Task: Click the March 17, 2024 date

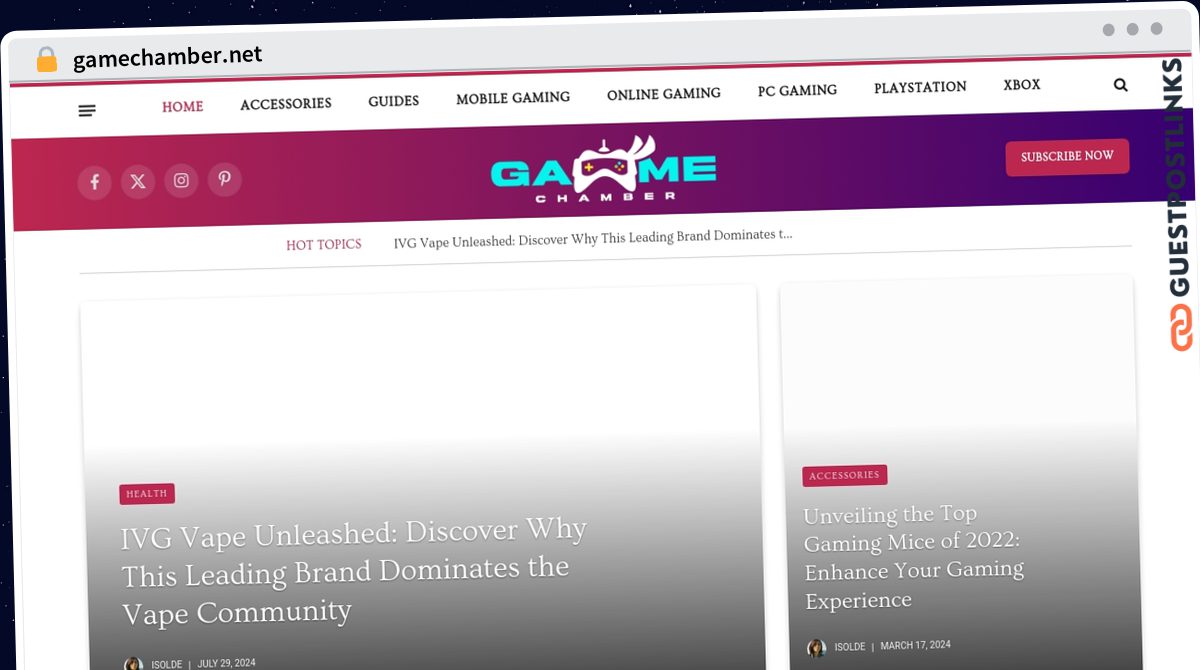Action: [915, 646]
